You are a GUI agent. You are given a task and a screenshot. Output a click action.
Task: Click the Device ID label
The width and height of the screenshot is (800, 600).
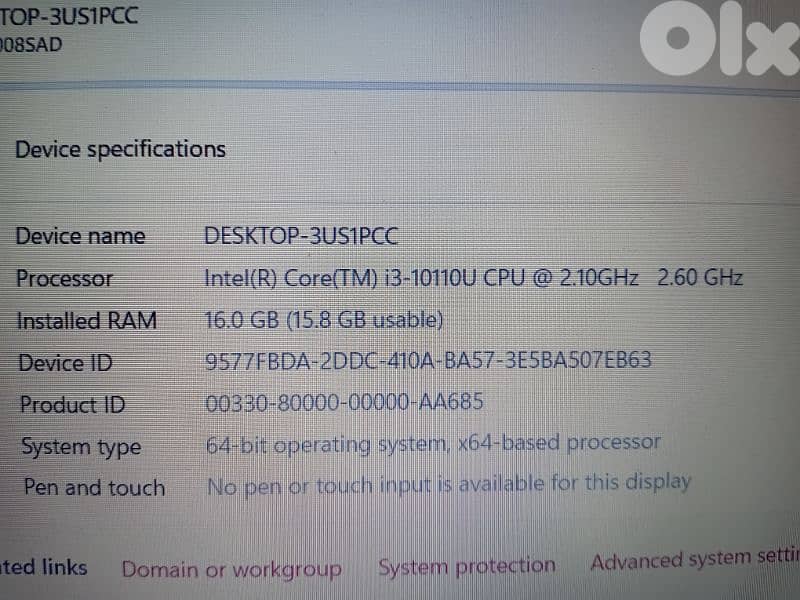click(x=64, y=363)
